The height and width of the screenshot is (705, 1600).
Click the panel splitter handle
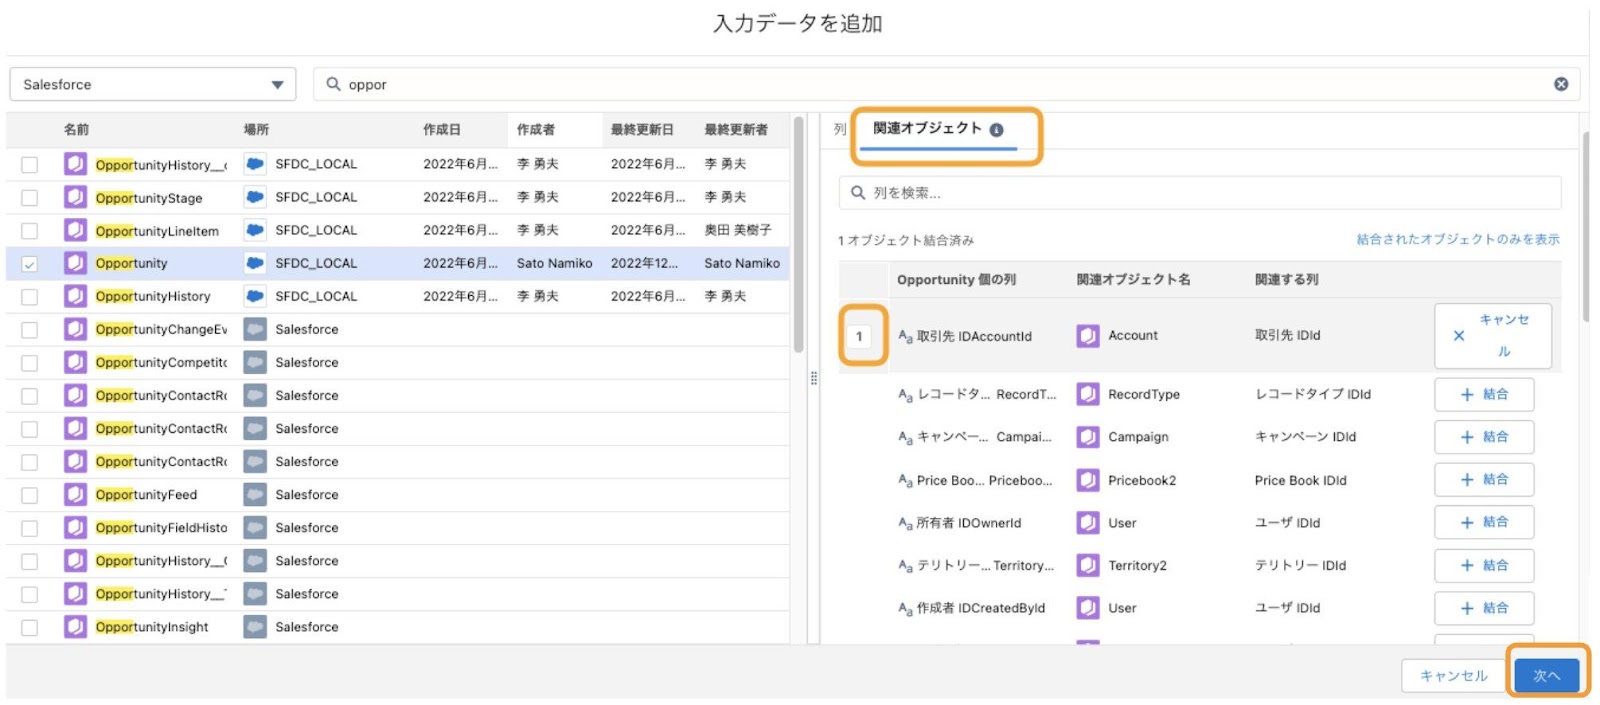[814, 378]
